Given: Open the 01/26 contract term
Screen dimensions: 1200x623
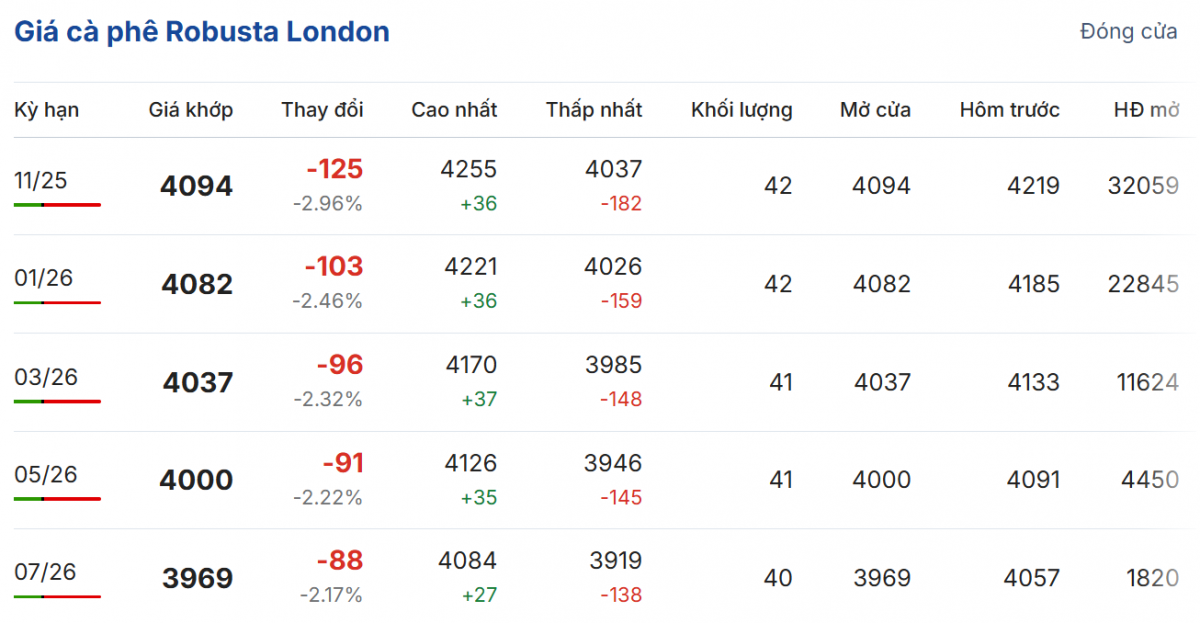Looking at the screenshot, I should pyautogui.click(x=43, y=277).
